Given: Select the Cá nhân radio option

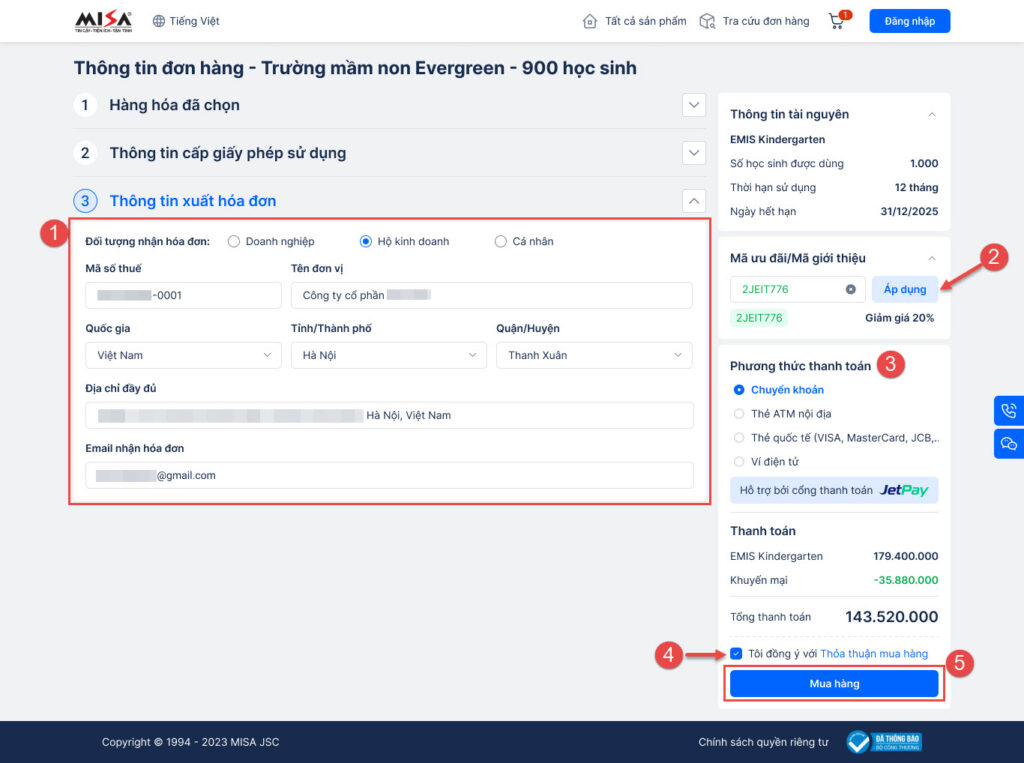Looking at the screenshot, I should [500, 241].
